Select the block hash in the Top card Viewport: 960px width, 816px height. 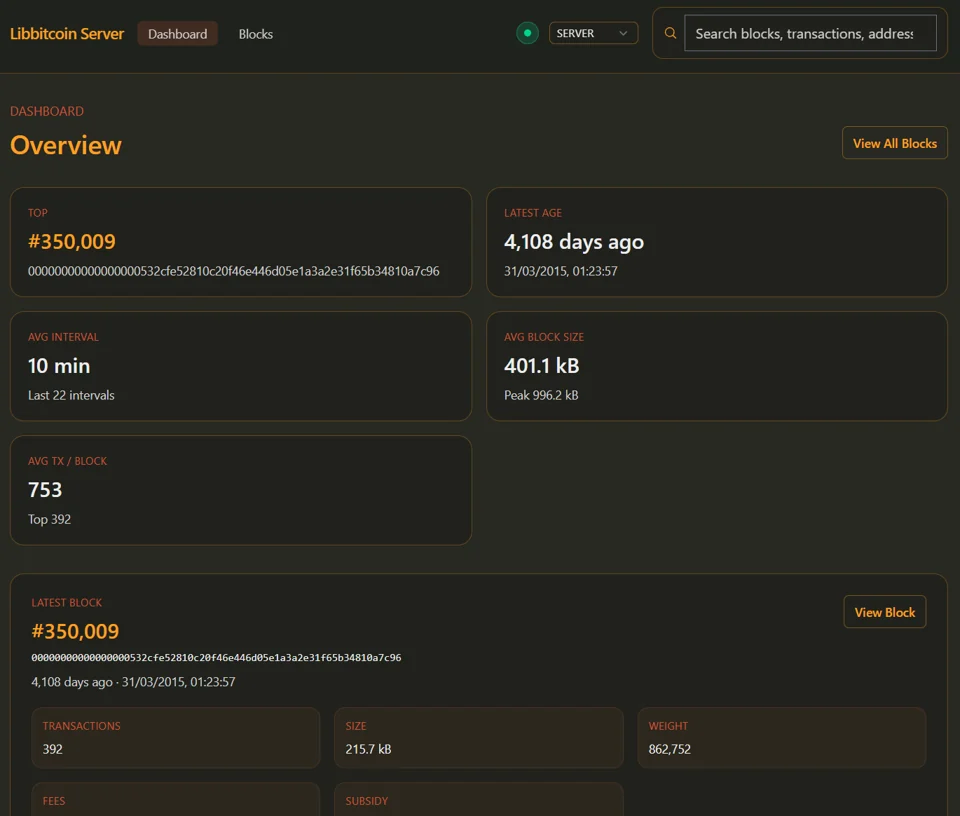pos(233,271)
